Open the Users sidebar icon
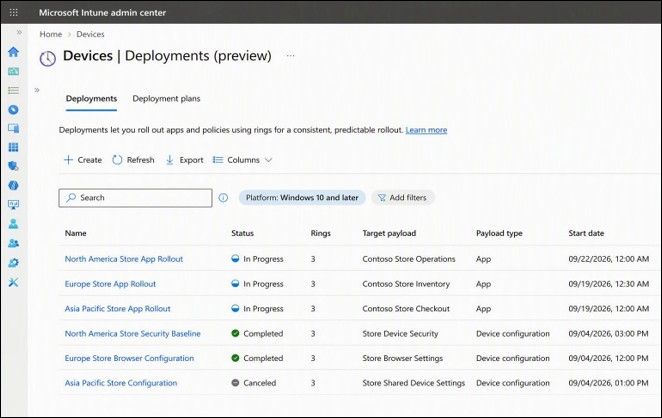 tap(14, 224)
